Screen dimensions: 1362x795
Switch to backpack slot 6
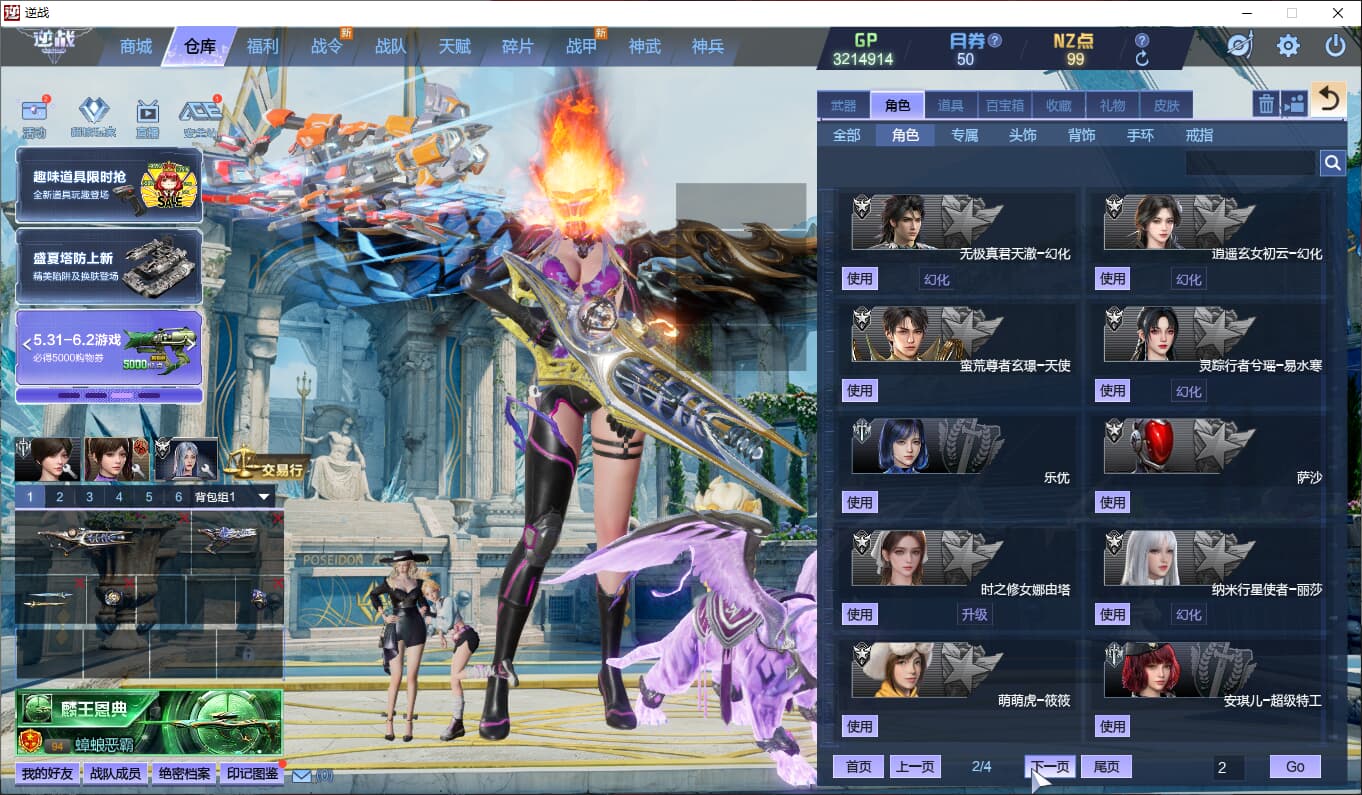click(179, 497)
